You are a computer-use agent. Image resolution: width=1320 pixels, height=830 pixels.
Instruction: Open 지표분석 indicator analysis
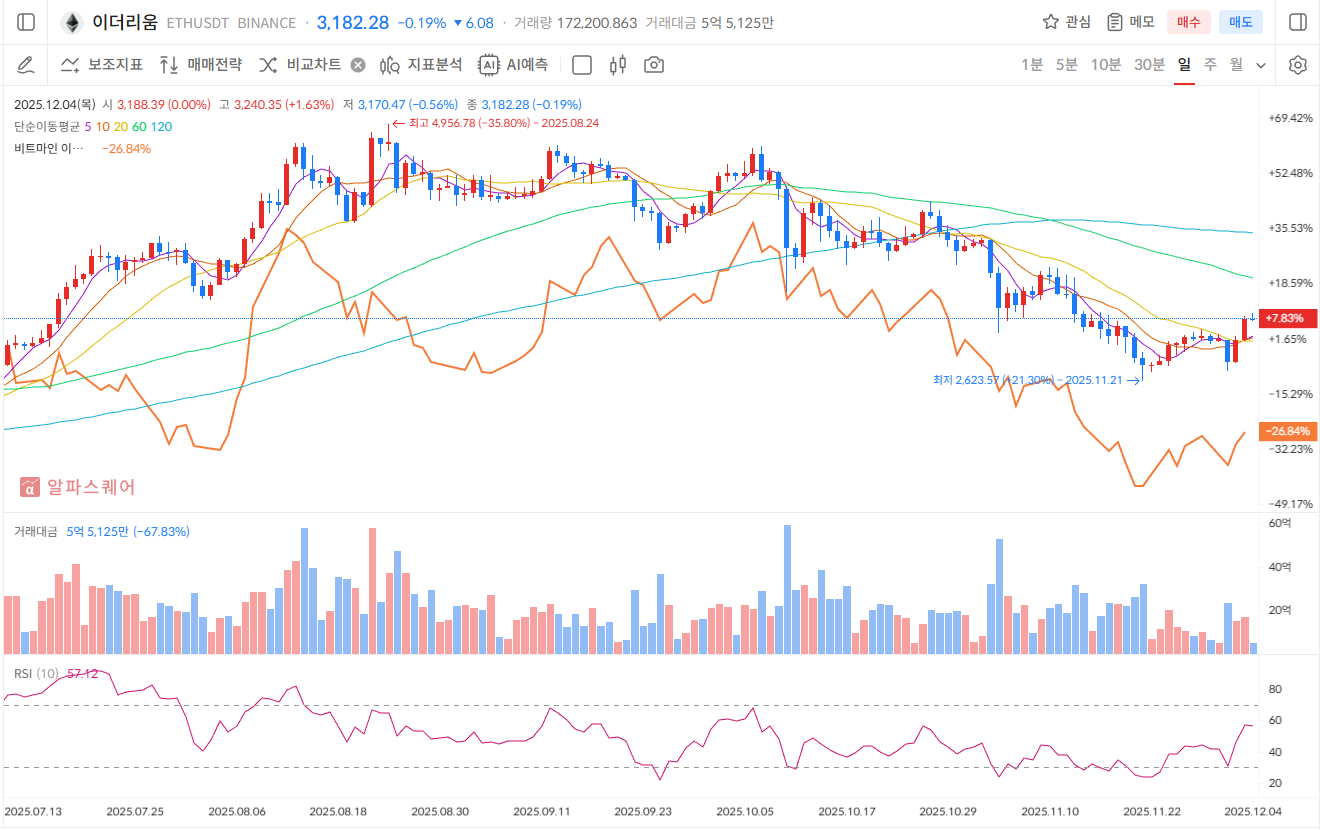(x=421, y=65)
